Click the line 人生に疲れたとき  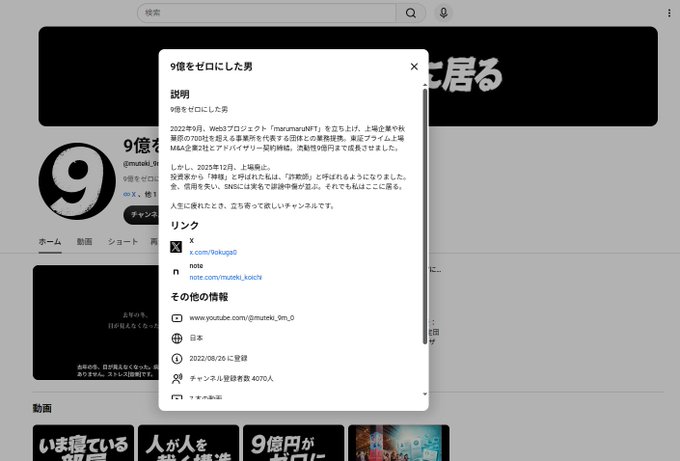253,206
